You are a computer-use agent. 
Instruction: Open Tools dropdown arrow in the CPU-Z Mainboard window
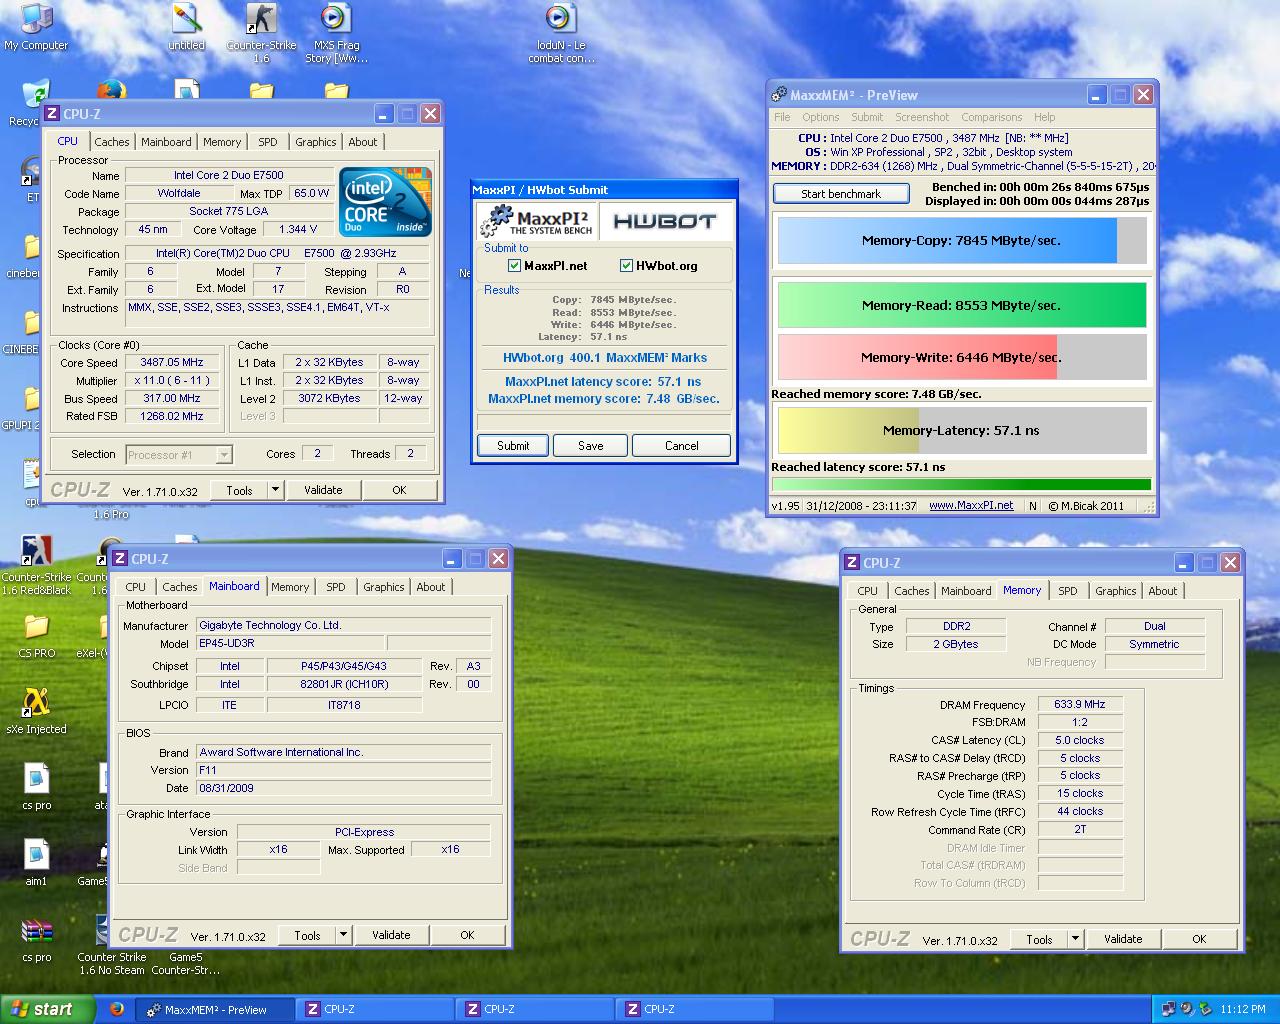tap(343, 935)
